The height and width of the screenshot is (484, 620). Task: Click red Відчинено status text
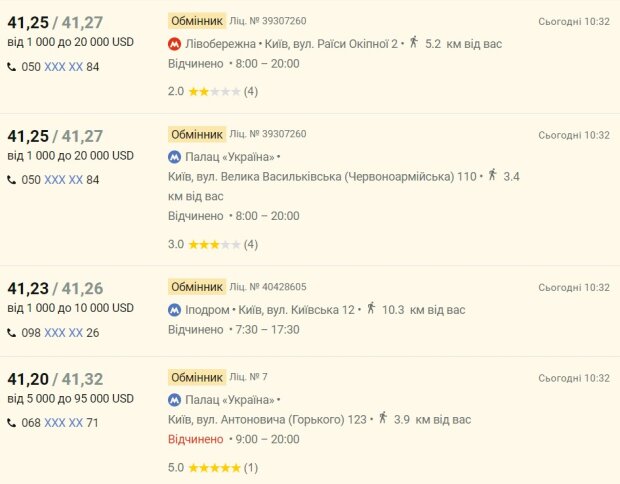pos(196,439)
